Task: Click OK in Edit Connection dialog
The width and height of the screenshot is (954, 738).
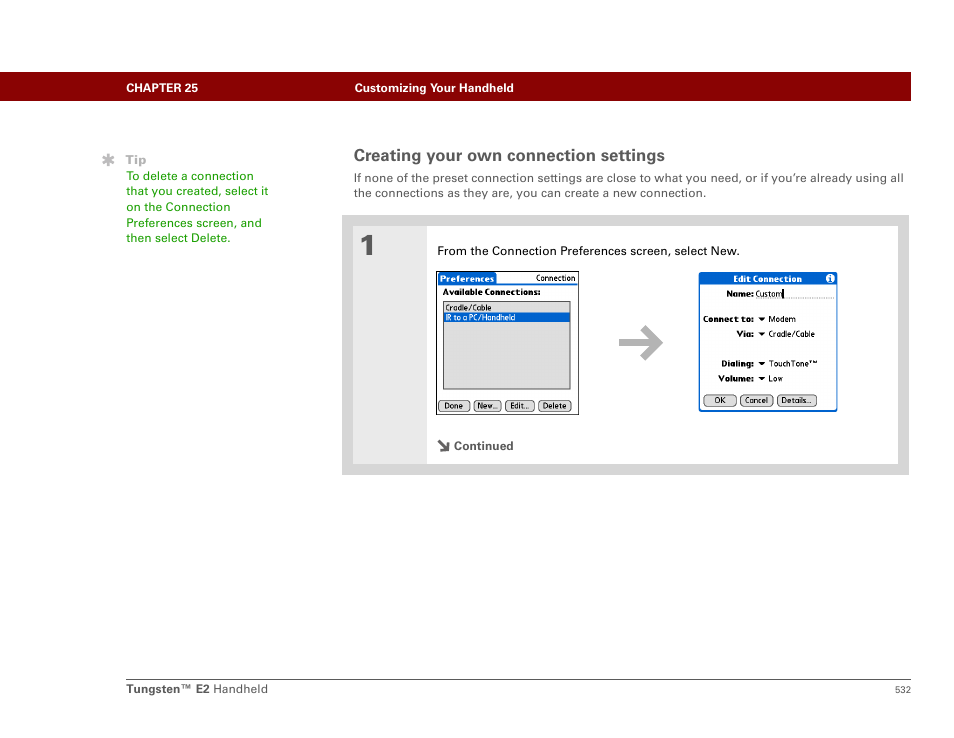Action: click(x=720, y=400)
